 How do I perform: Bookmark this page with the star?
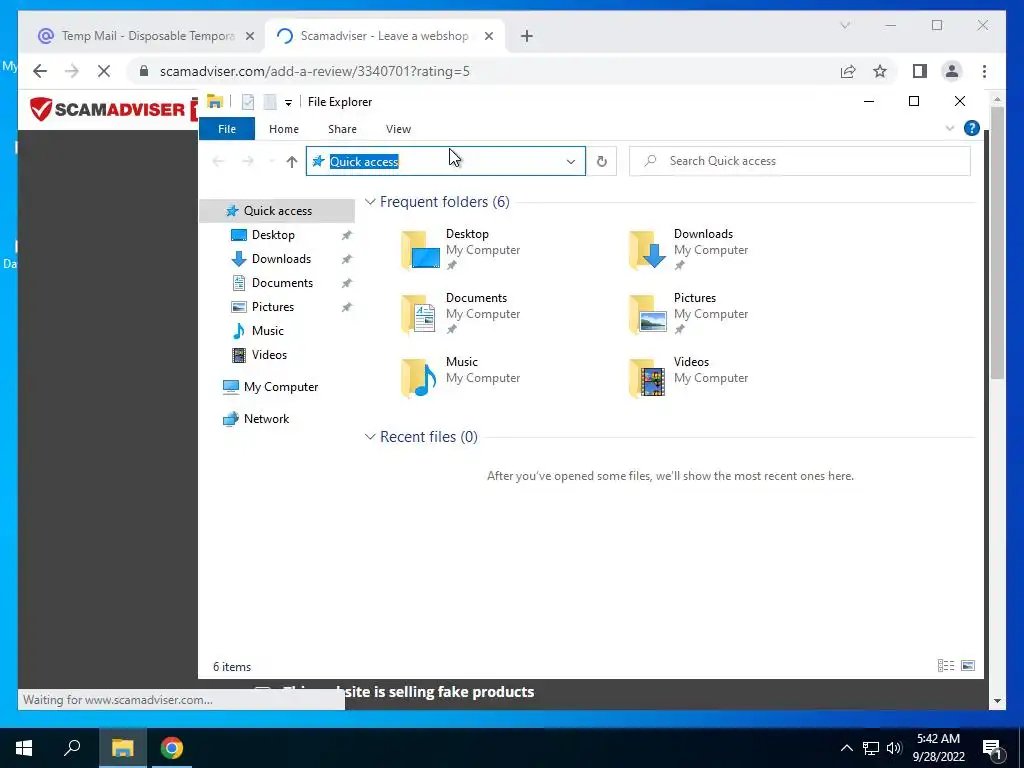click(880, 71)
